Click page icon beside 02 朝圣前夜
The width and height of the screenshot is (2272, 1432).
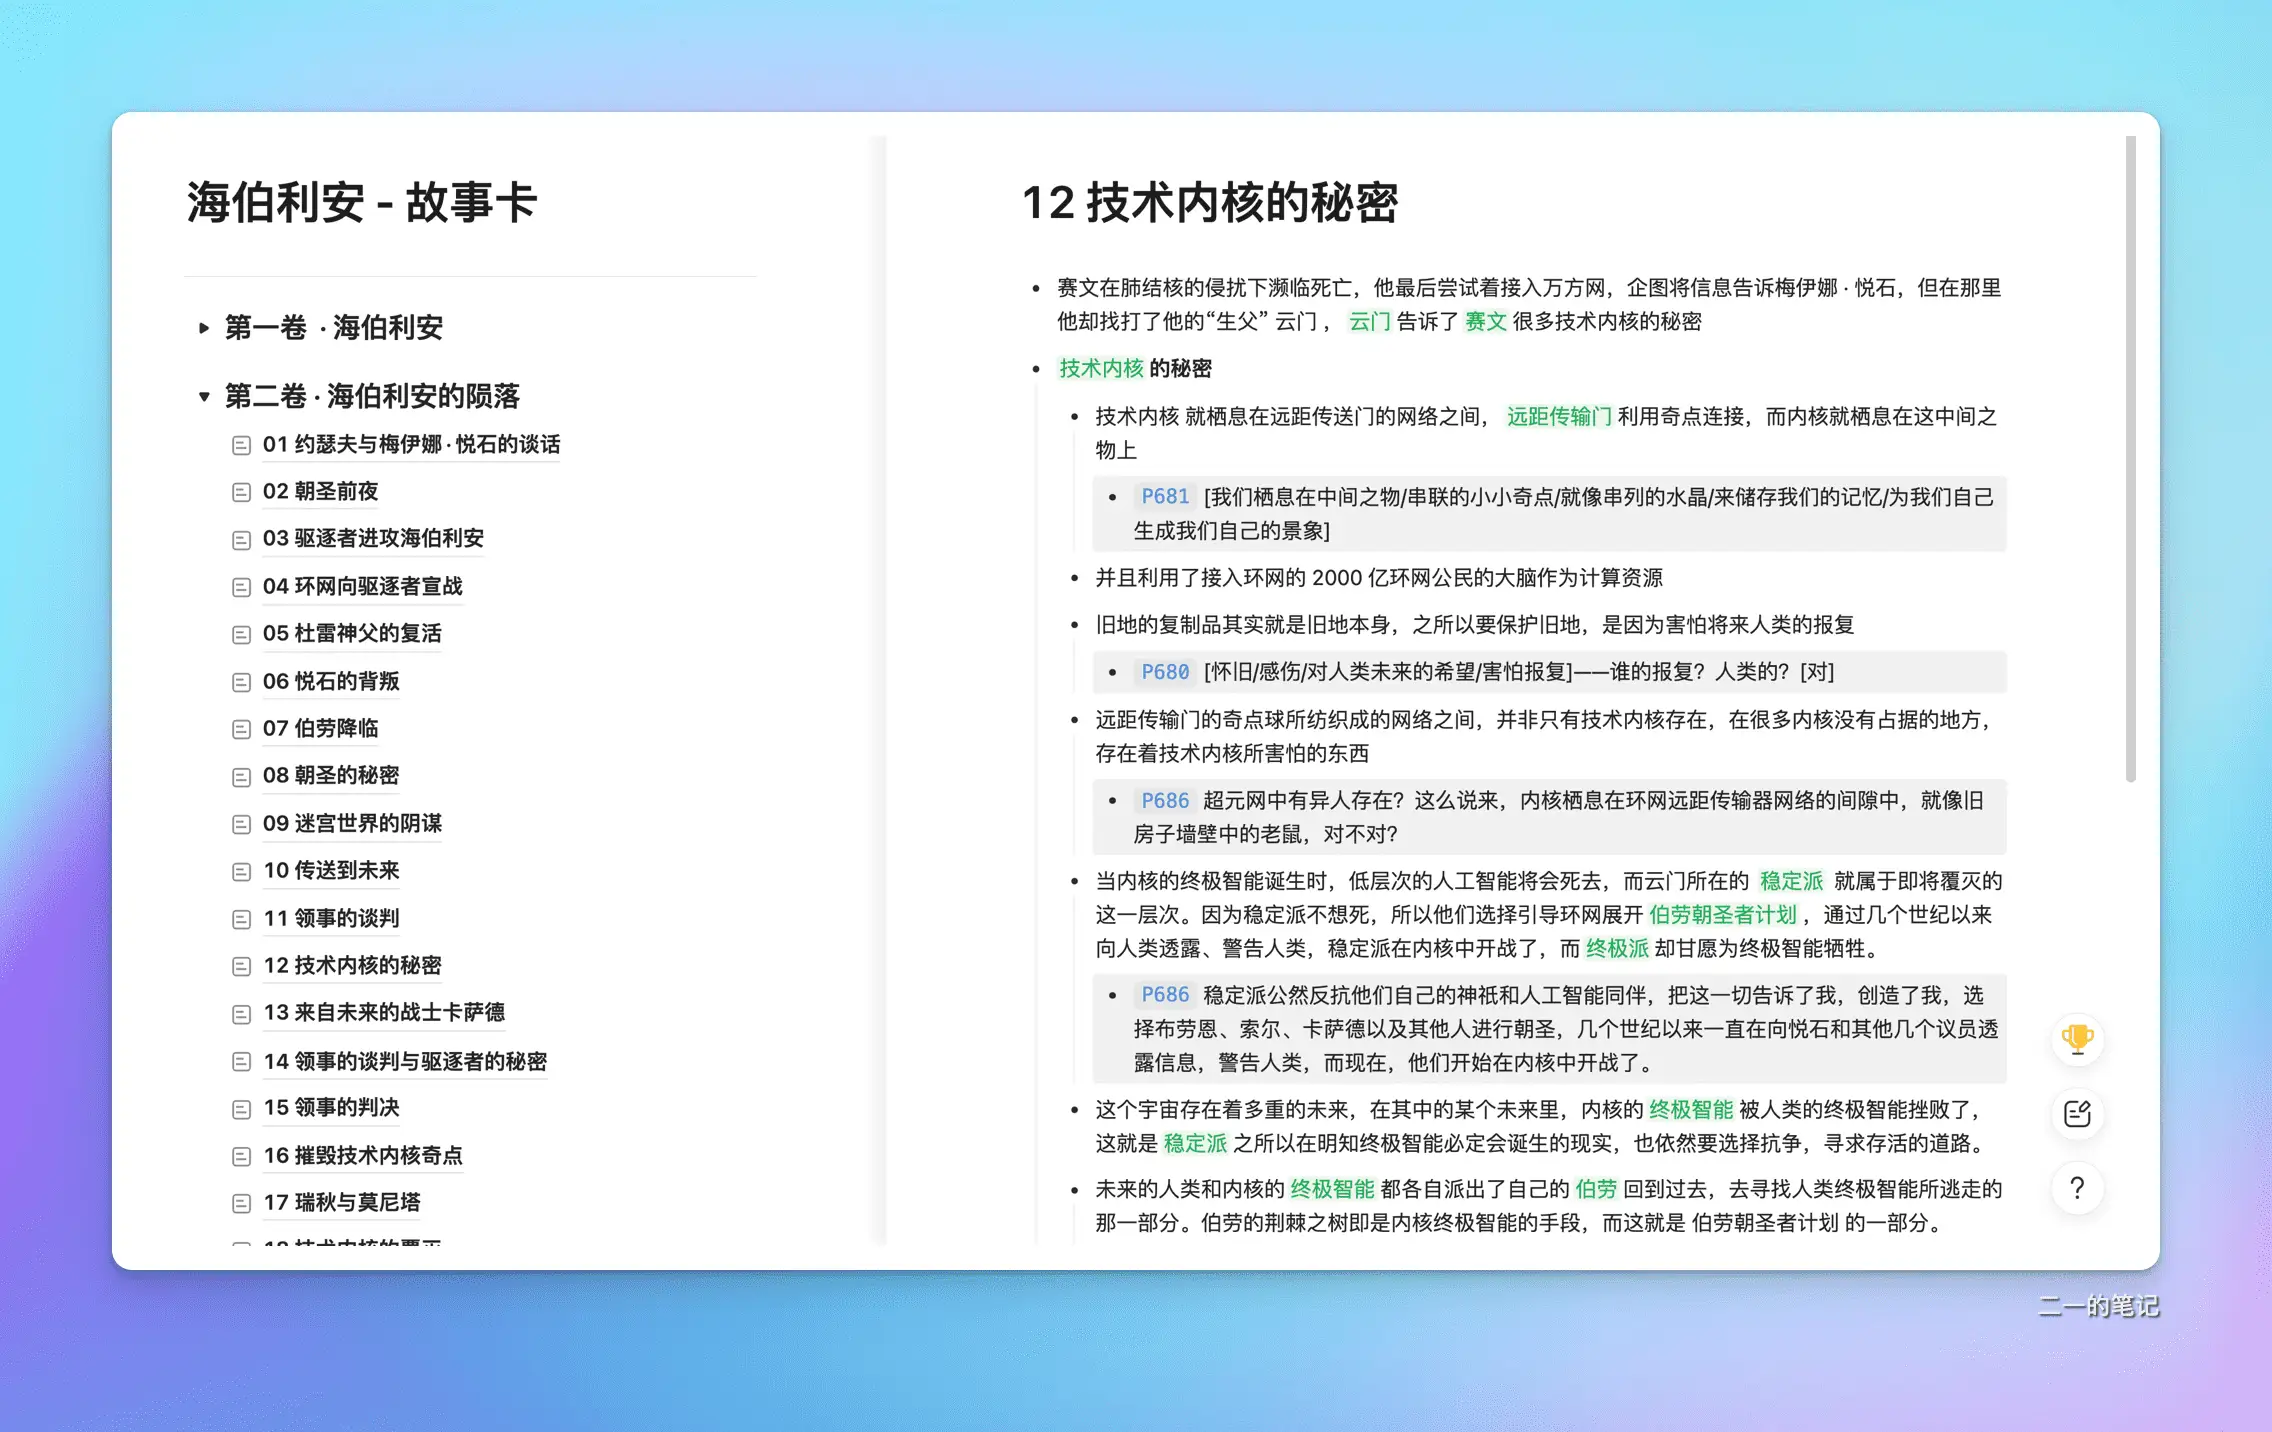[241, 492]
